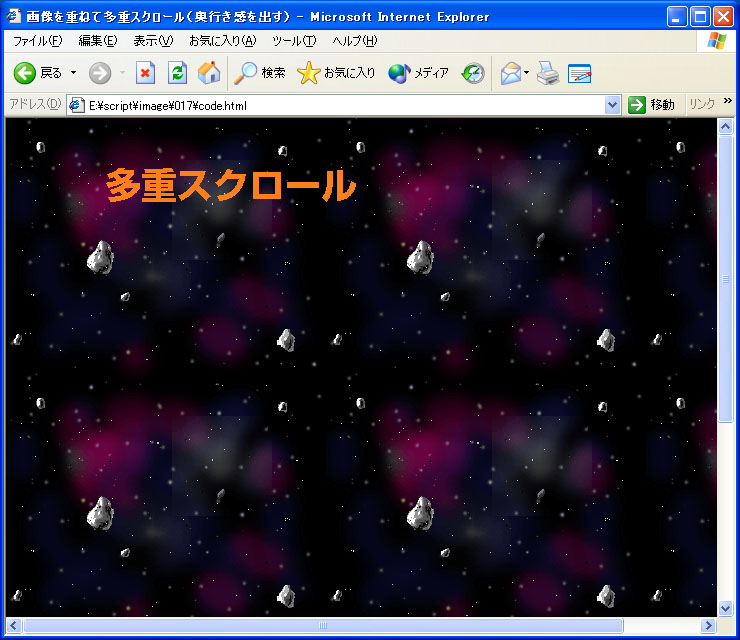Print the page with the printer icon
This screenshot has height=640, width=740.
pyautogui.click(x=548, y=73)
